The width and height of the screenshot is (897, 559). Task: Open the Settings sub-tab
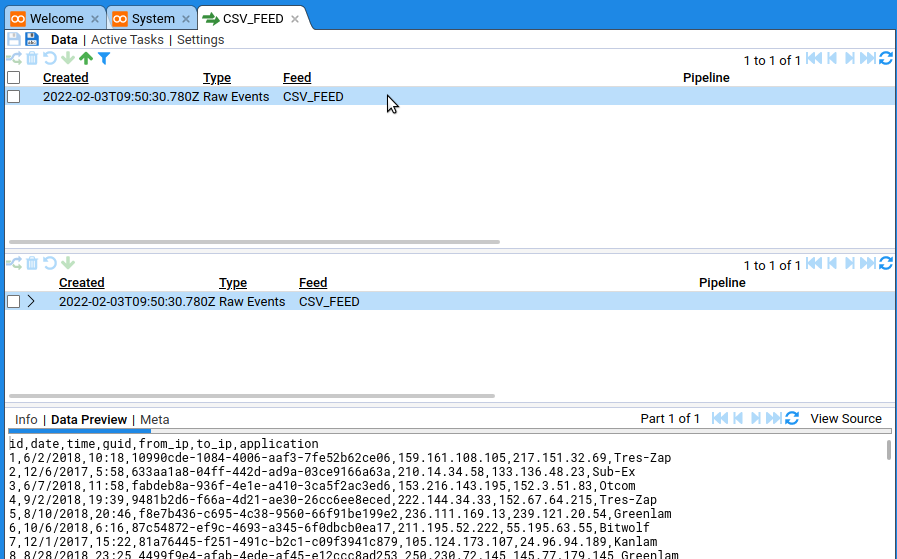(200, 40)
